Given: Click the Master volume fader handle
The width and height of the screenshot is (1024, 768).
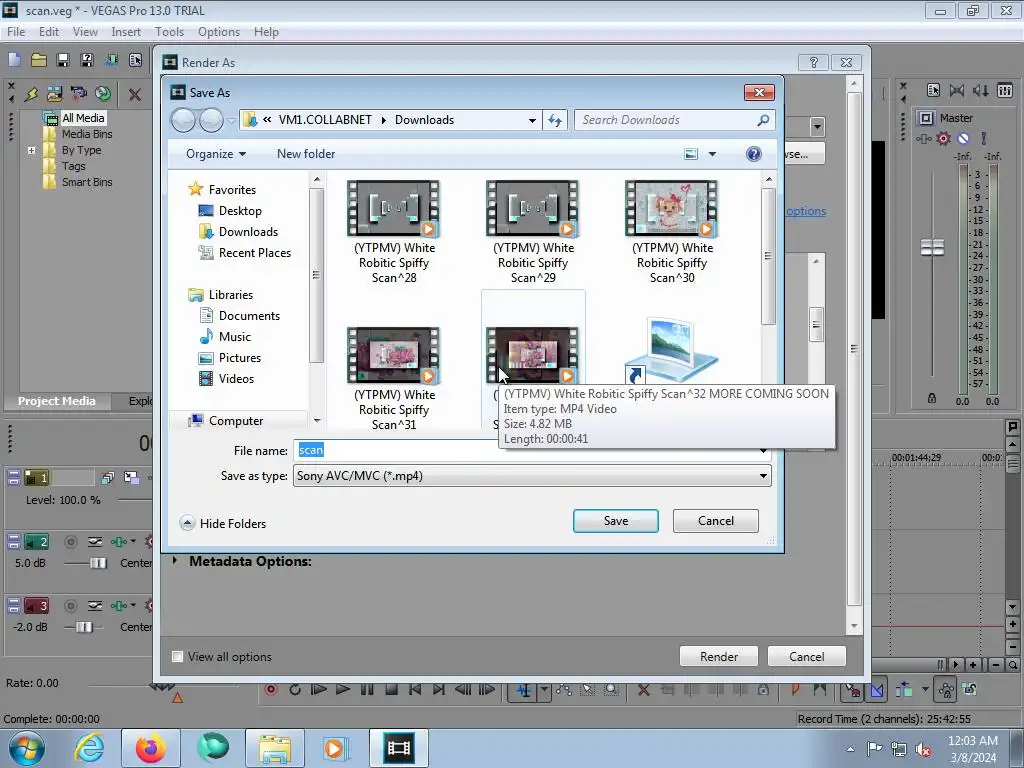Looking at the screenshot, I should click(x=932, y=248).
